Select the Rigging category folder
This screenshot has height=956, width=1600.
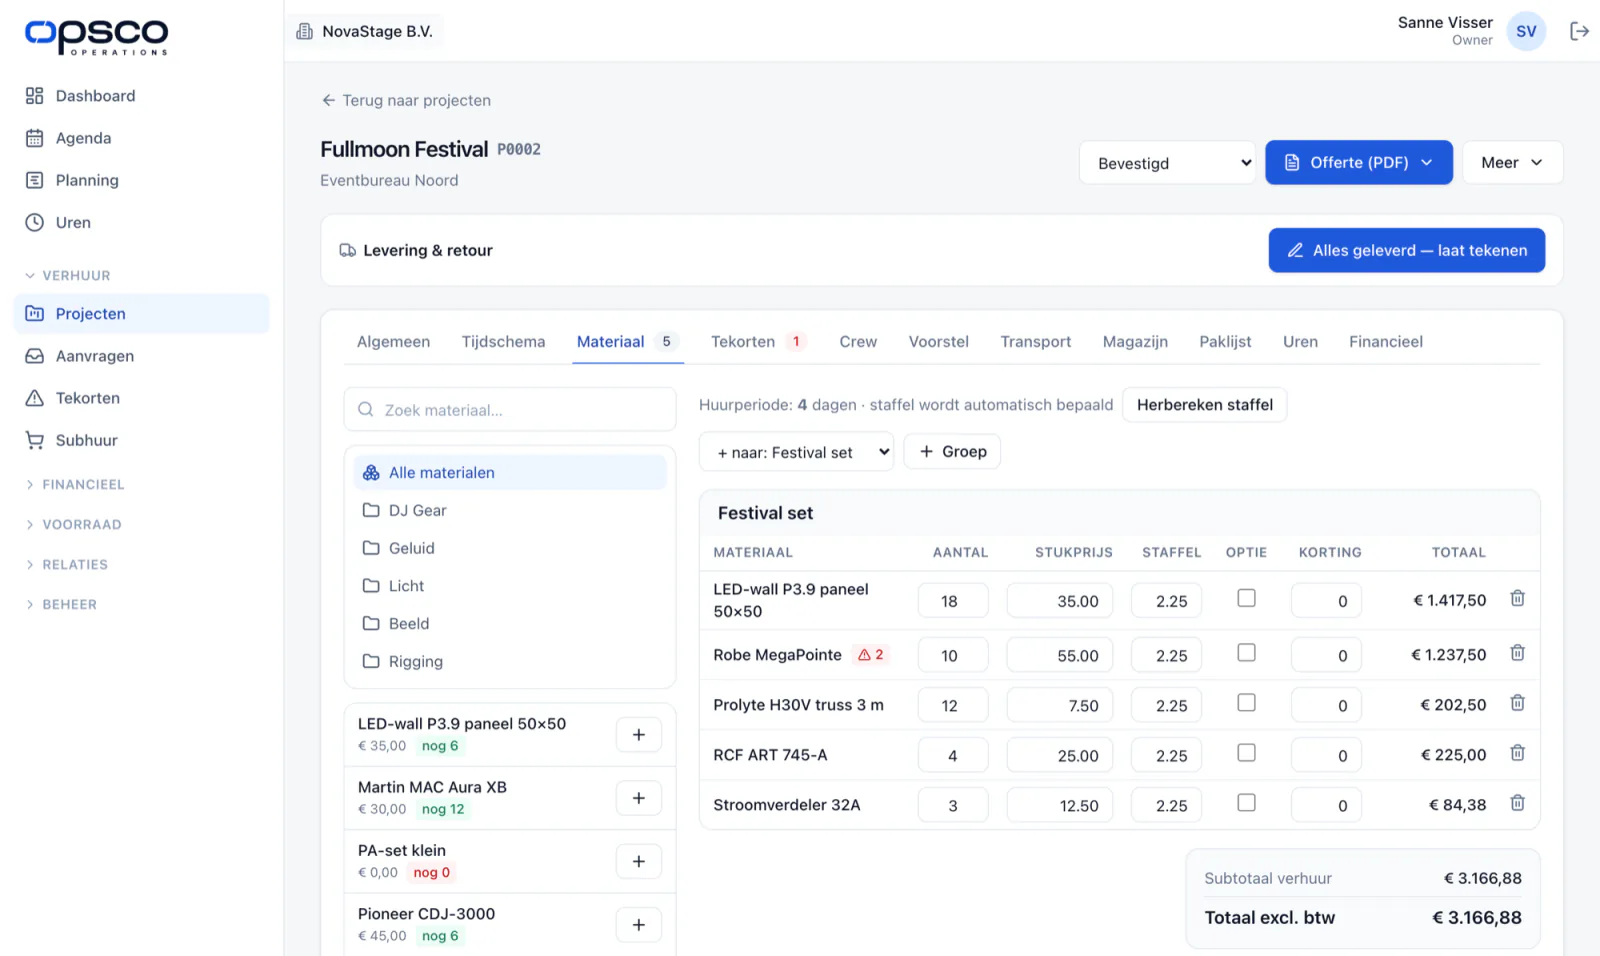coord(510,662)
